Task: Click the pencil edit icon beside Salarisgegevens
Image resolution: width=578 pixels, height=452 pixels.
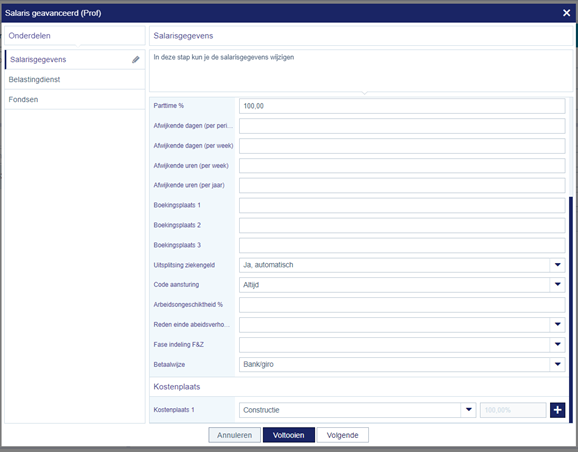Action: click(x=136, y=59)
